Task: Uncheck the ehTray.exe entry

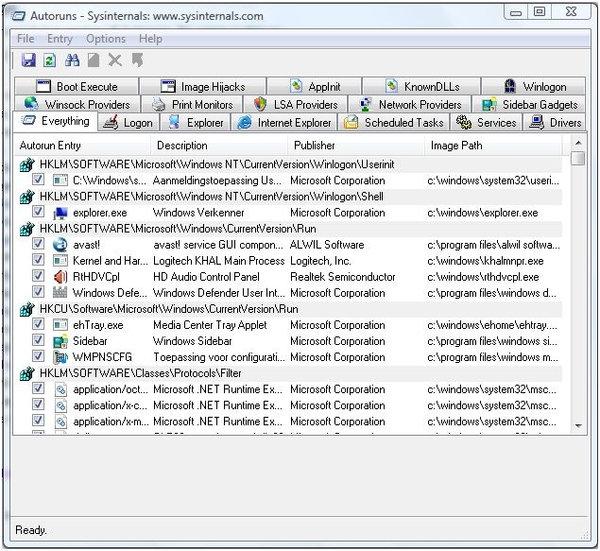Action: point(38,324)
